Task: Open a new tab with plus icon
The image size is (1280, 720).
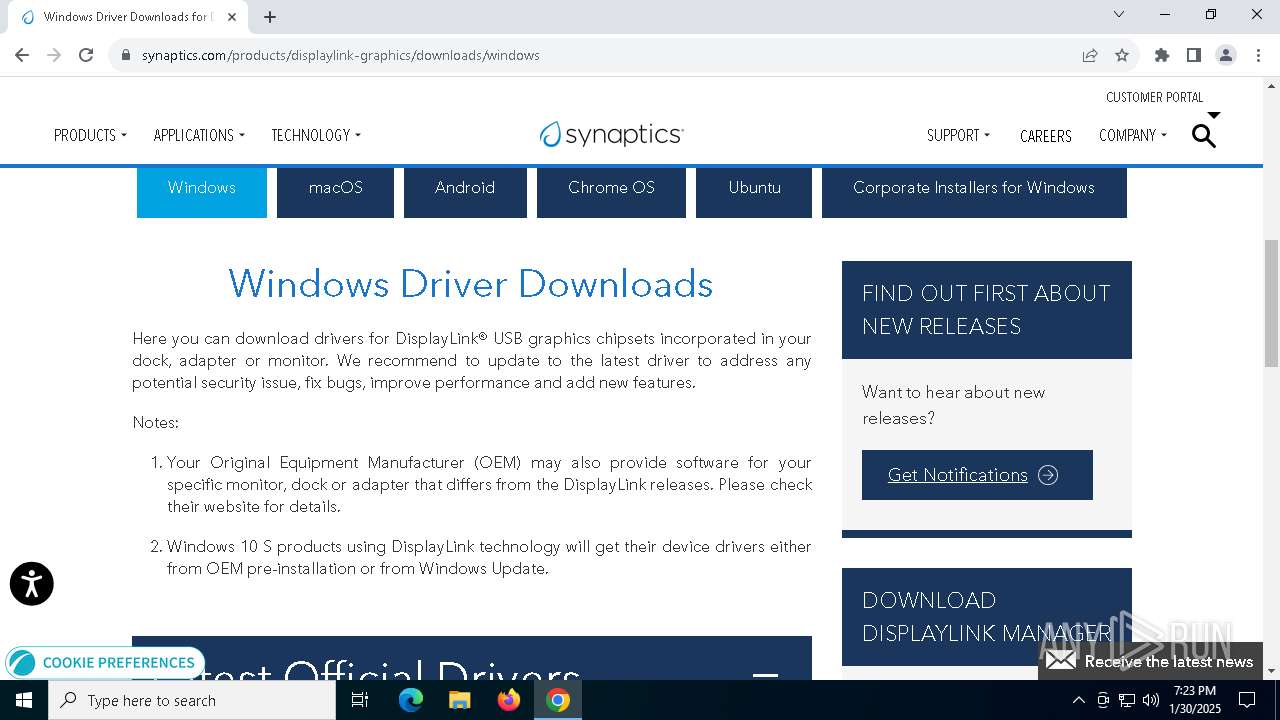Action: [270, 16]
